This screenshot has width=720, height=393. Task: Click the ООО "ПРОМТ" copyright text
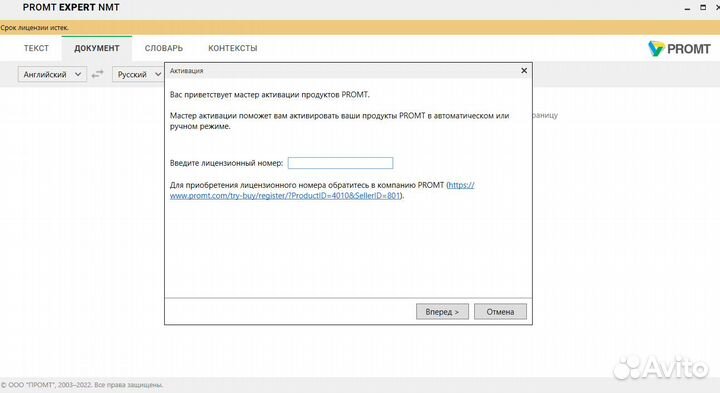(82, 385)
